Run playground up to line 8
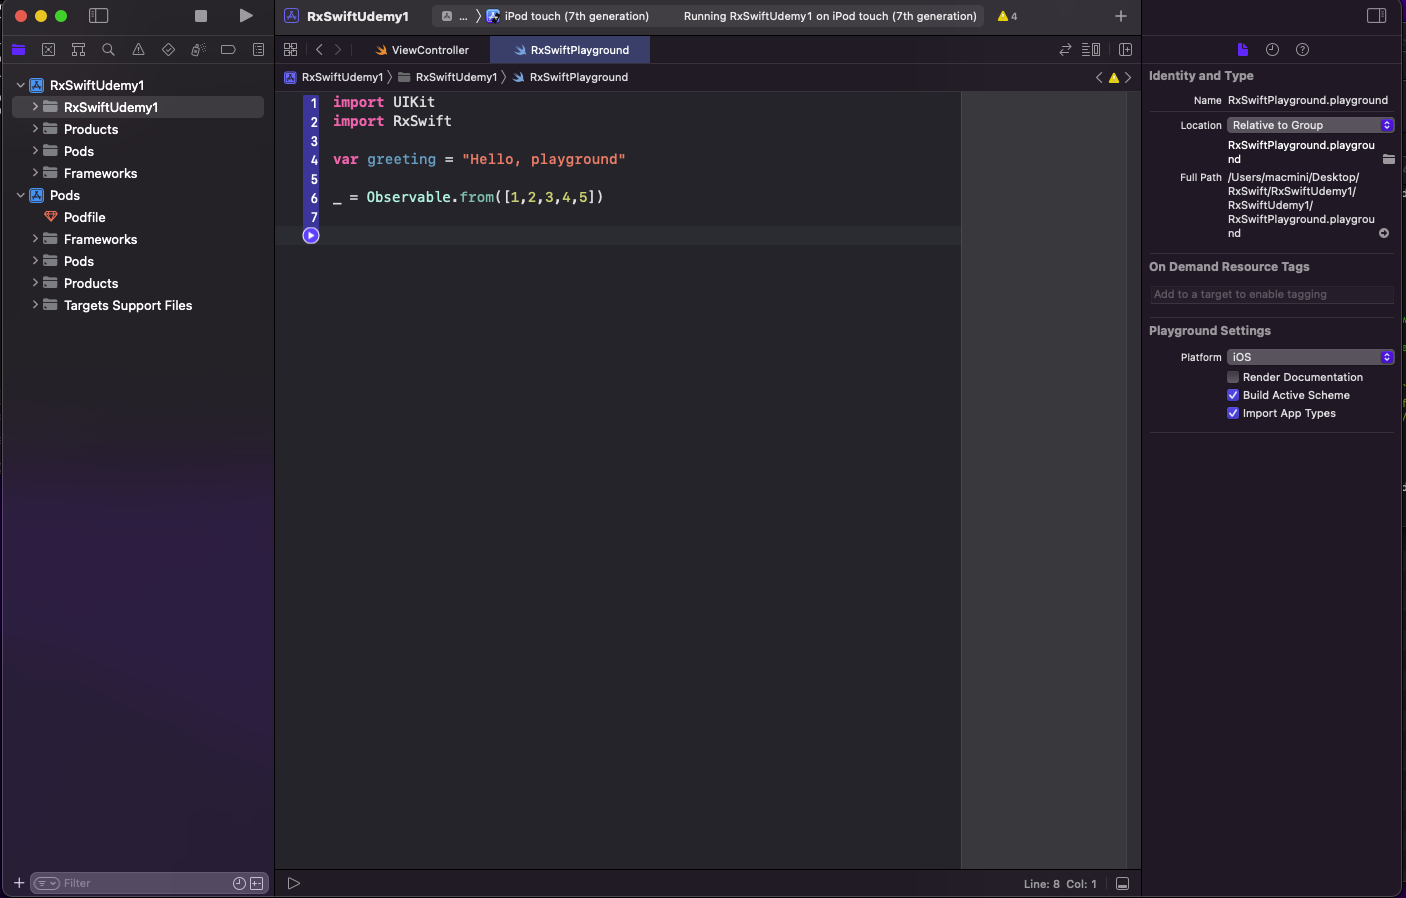Screen dimensions: 1406x898 [x=311, y=235]
